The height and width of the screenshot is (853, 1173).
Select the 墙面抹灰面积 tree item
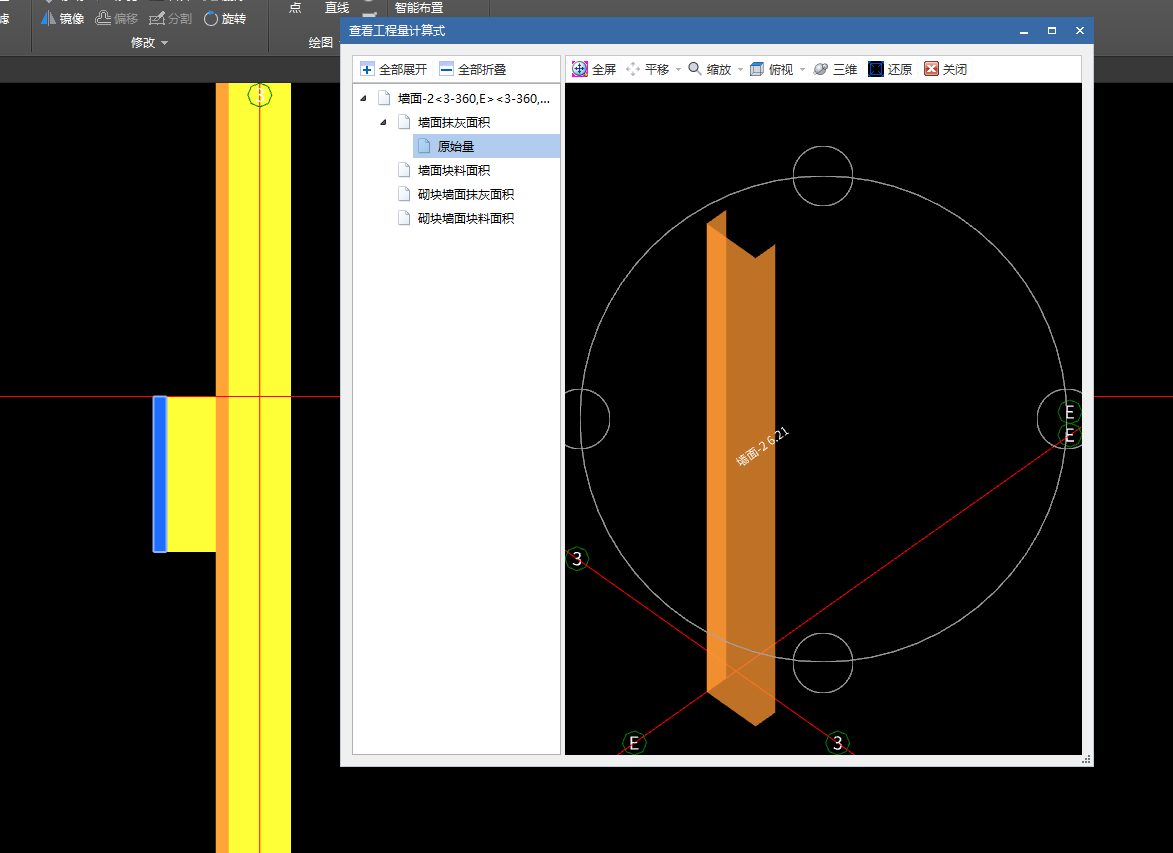pyautogui.click(x=453, y=122)
